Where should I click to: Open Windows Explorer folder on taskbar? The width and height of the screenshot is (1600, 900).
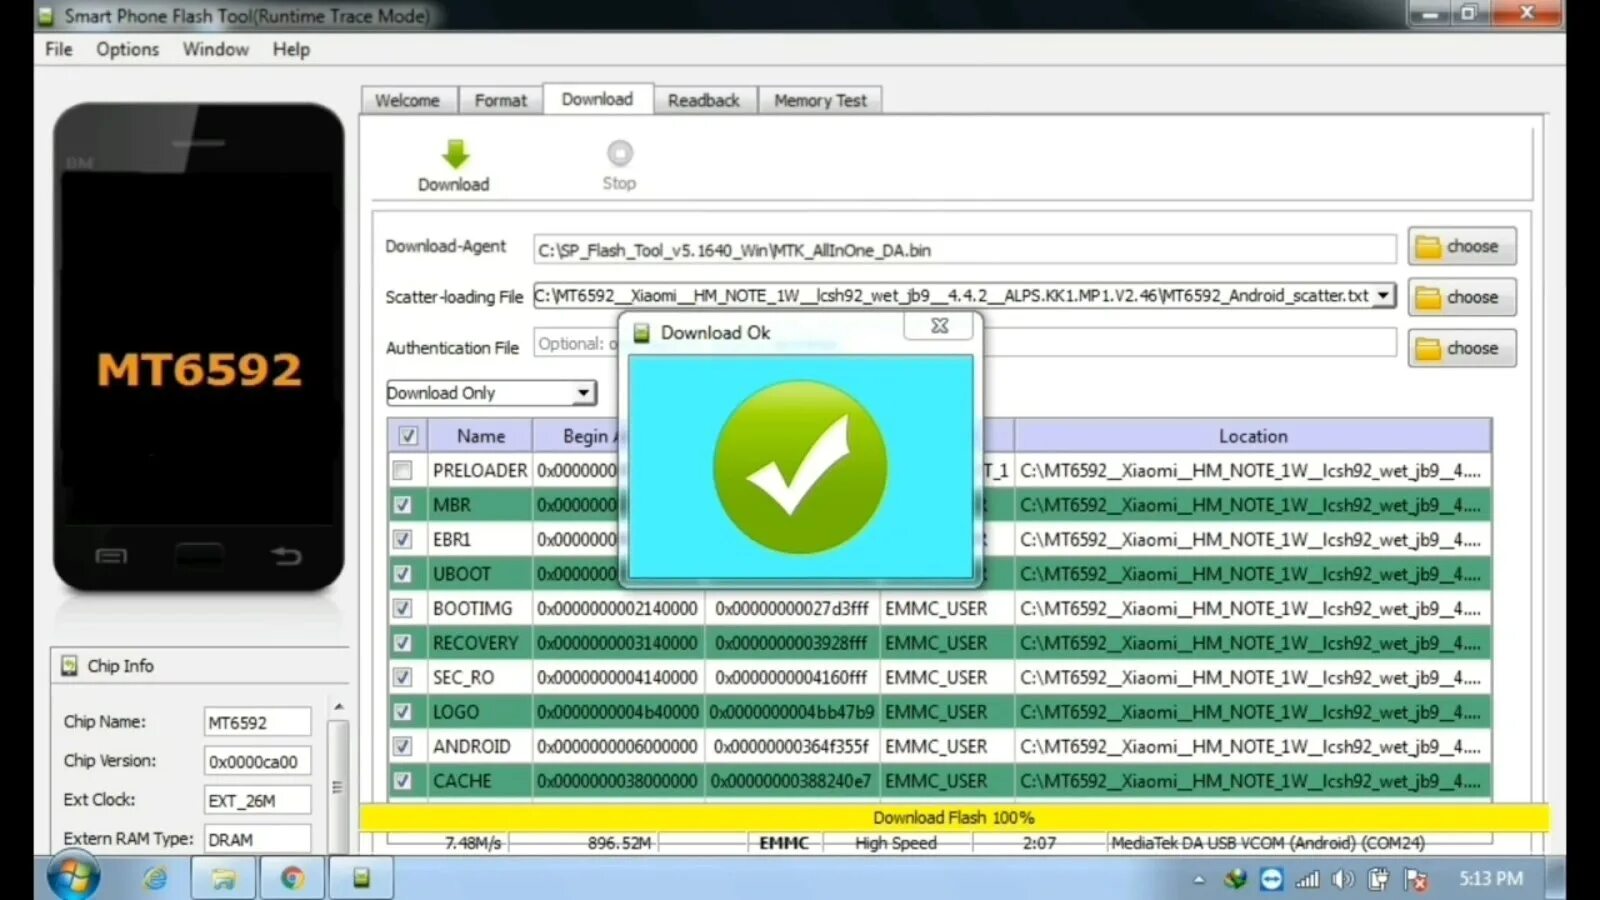click(x=224, y=878)
